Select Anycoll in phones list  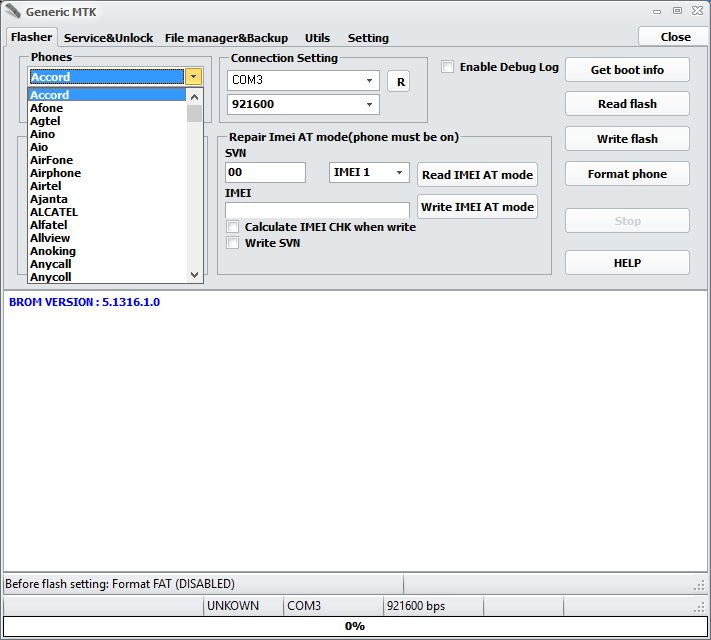pyautogui.click(x=107, y=277)
